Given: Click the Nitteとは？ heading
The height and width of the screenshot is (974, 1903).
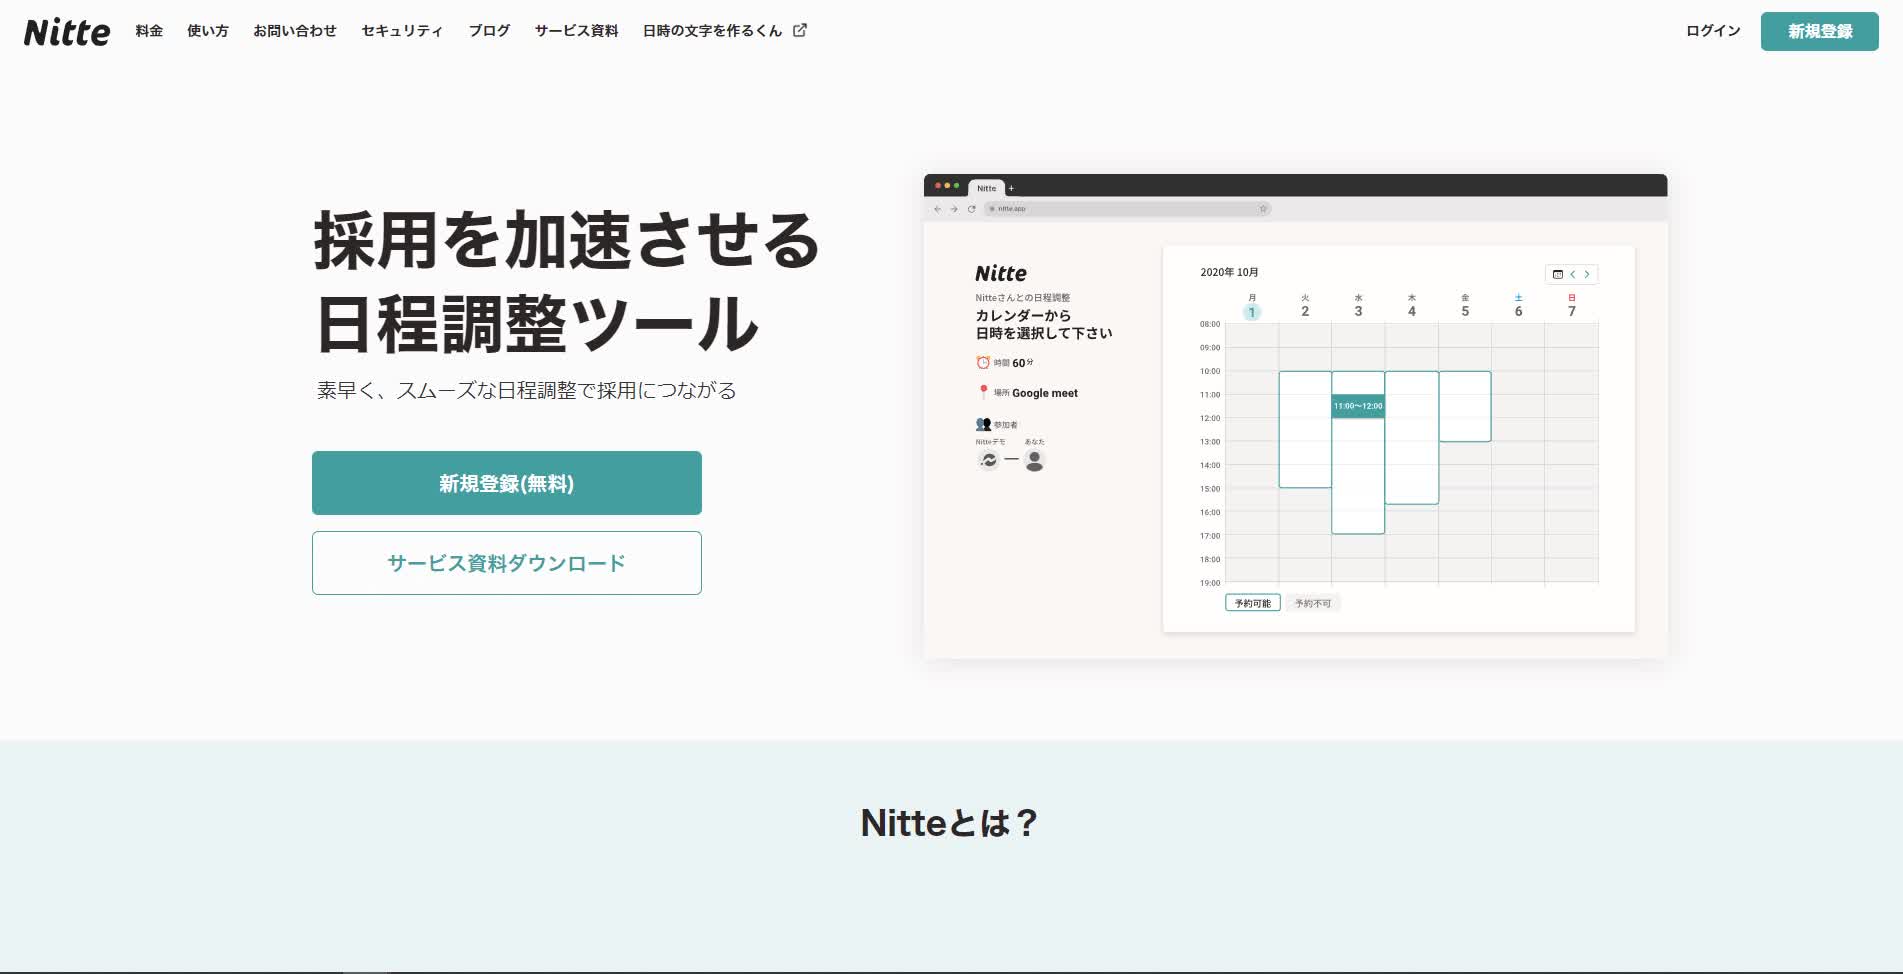Looking at the screenshot, I should [950, 823].
